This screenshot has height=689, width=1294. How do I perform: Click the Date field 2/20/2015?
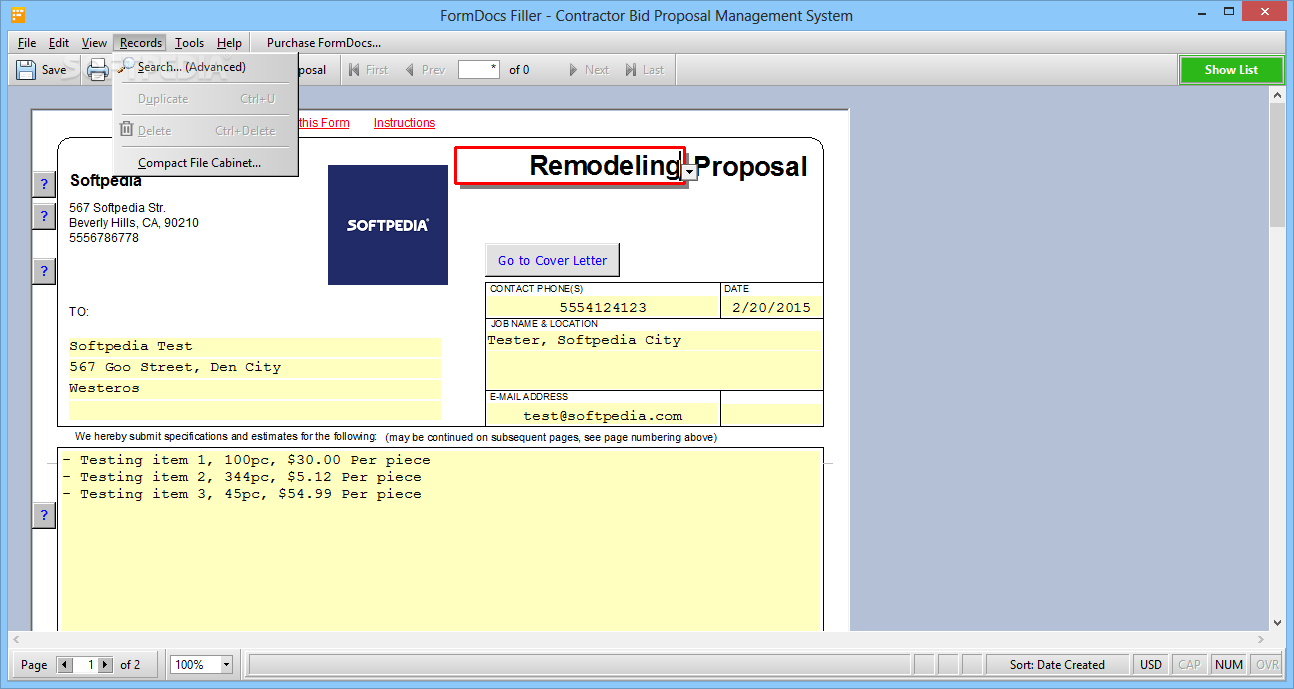click(x=771, y=307)
